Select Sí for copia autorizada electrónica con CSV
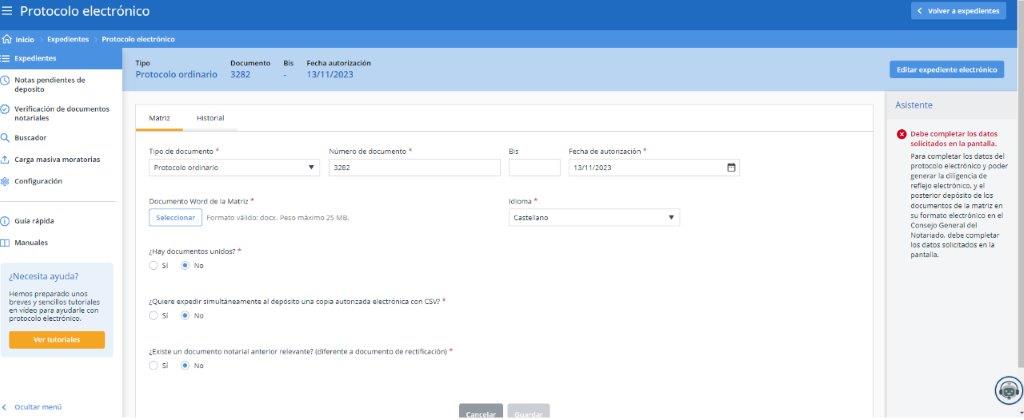This screenshot has height=420, width=1024. [x=153, y=315]
